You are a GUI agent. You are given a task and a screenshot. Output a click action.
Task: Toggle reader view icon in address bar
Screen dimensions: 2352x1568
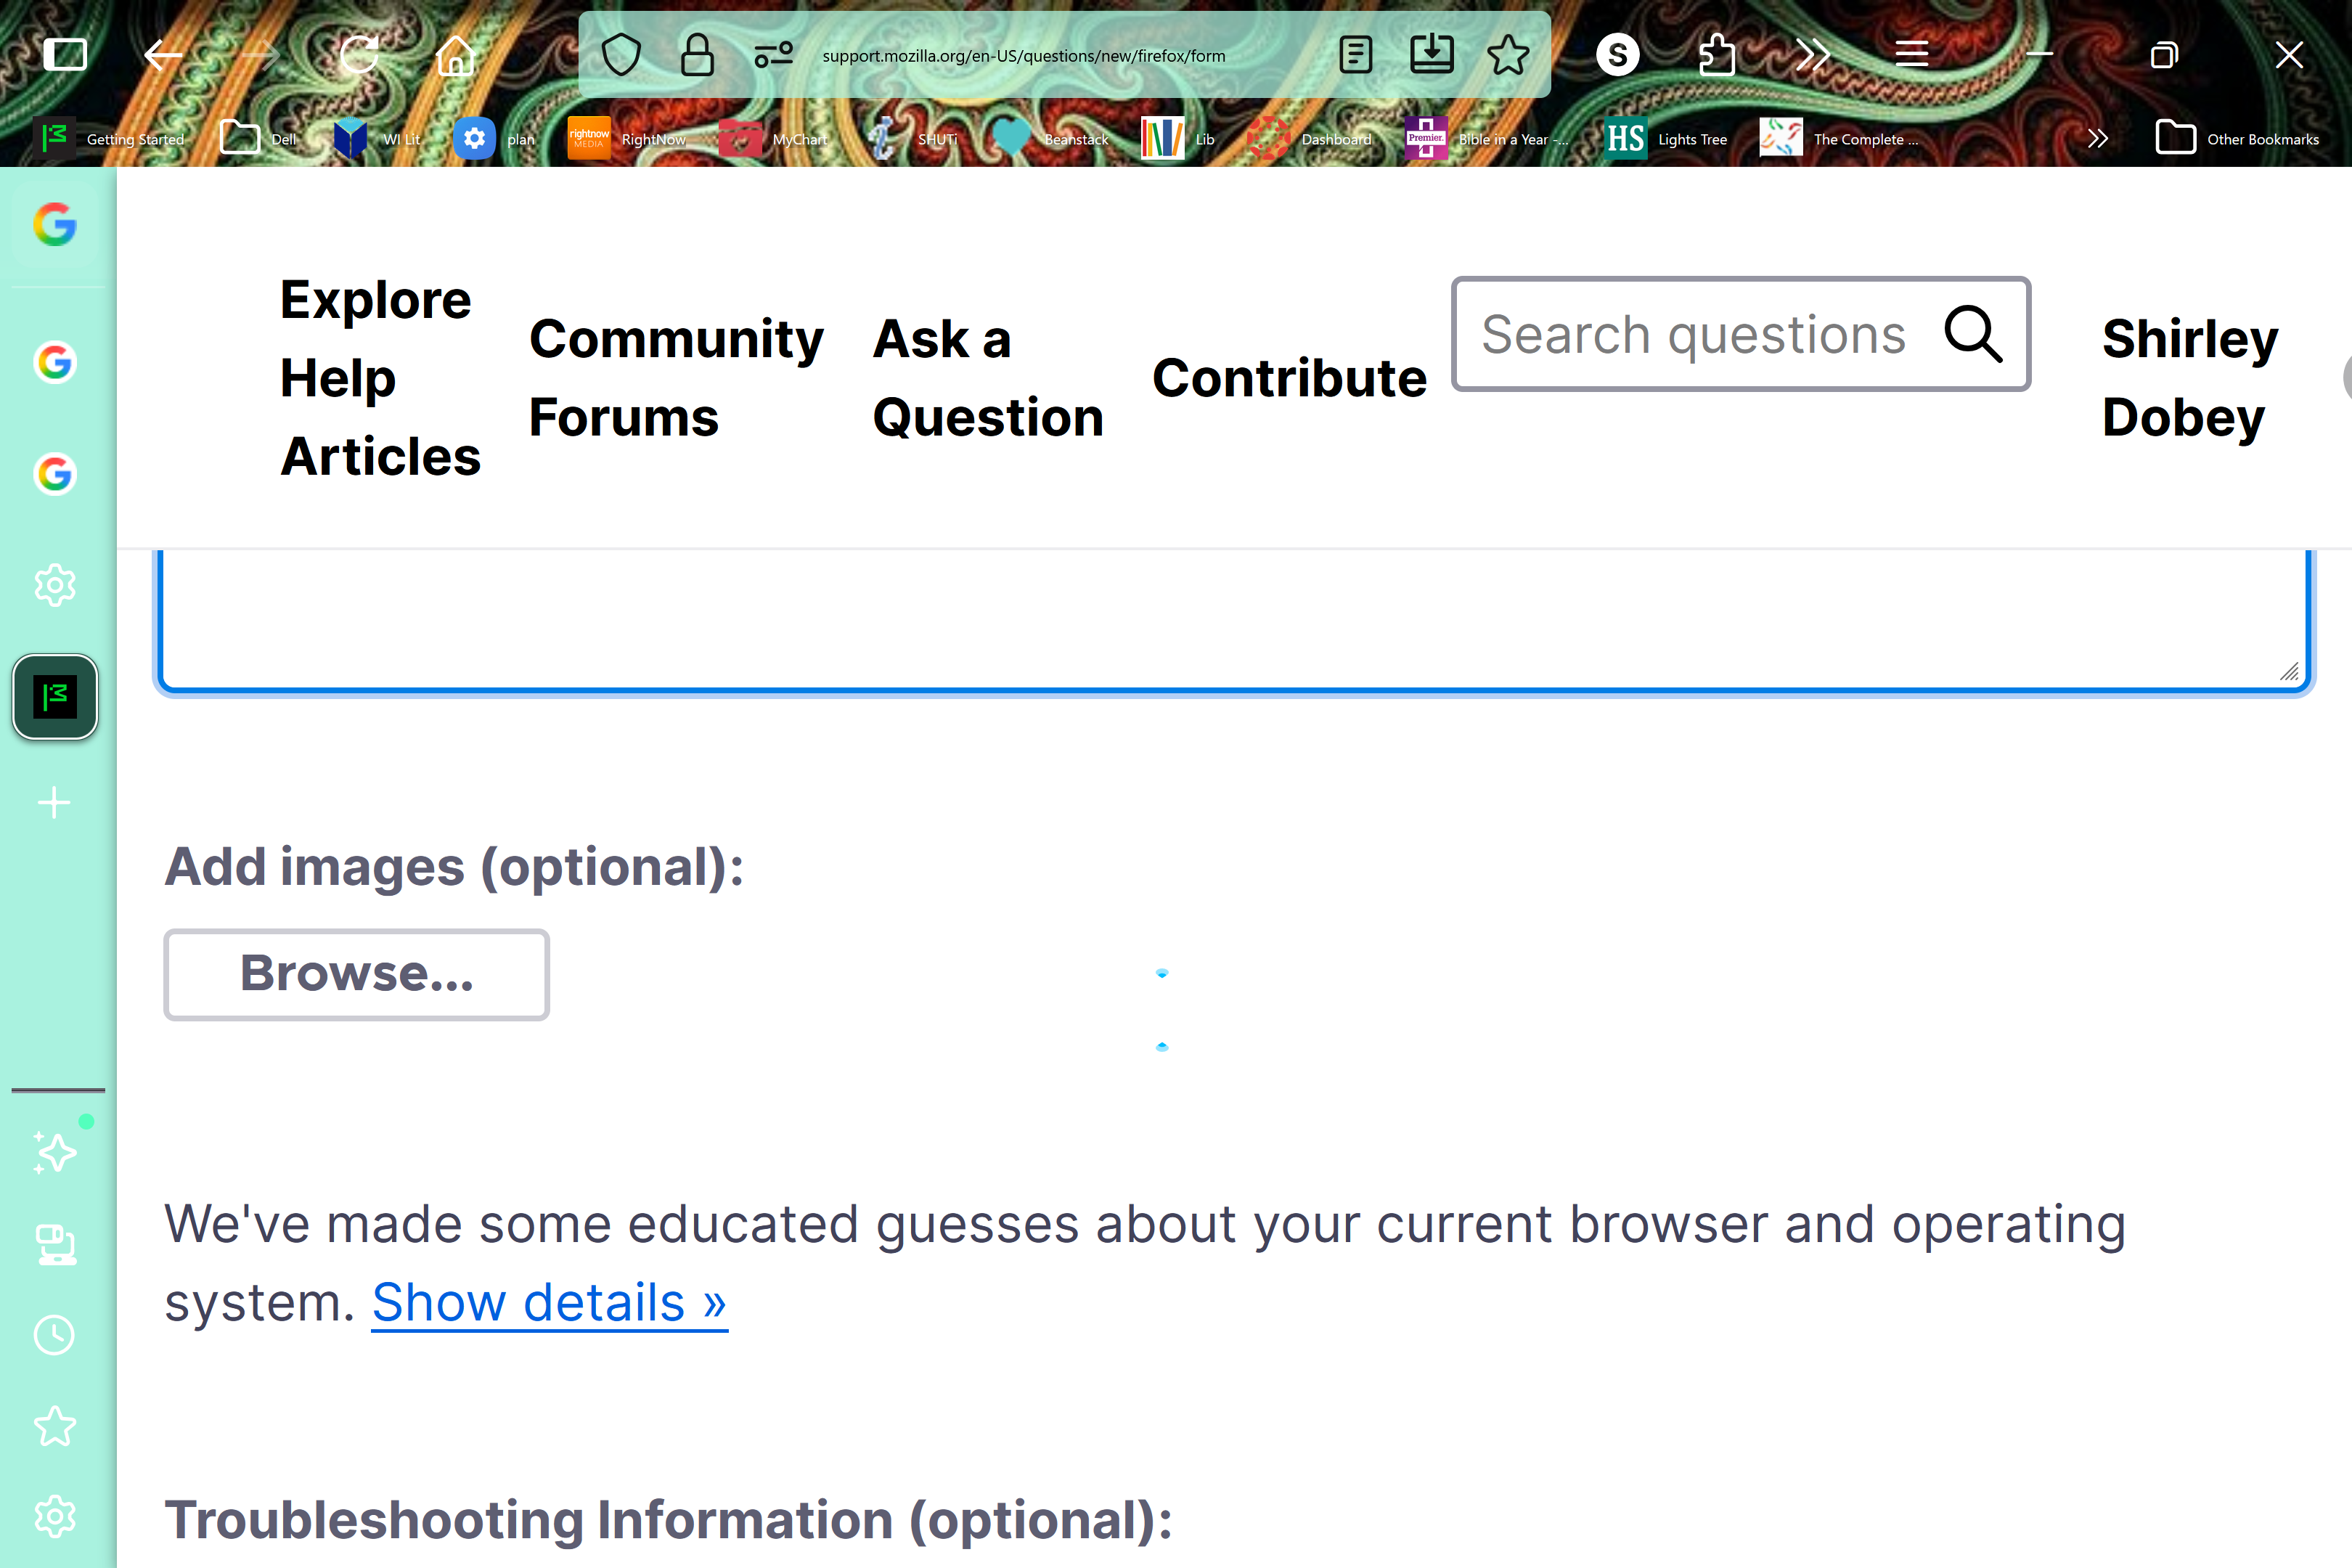click(1355, 55)
